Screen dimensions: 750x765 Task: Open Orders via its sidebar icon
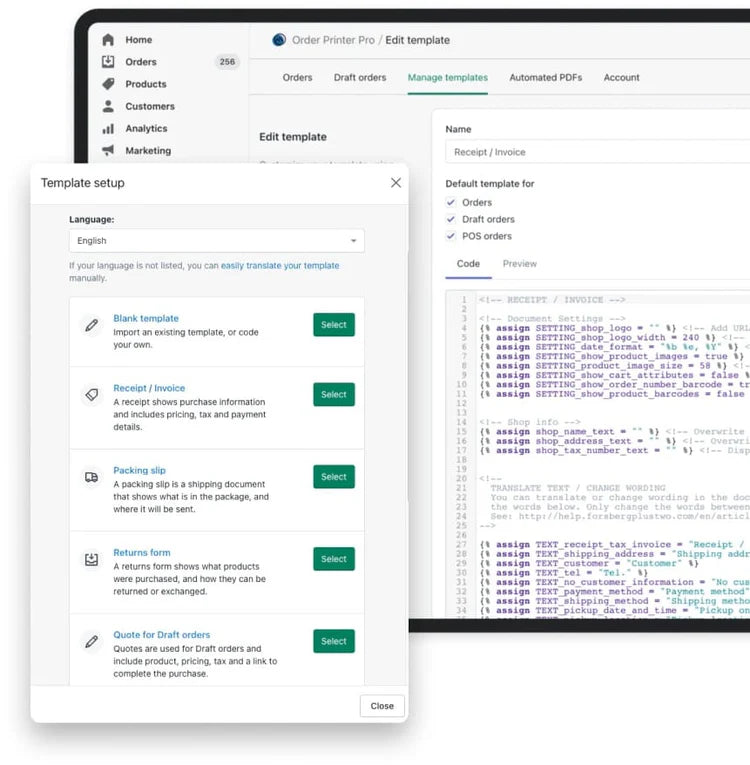108,62
